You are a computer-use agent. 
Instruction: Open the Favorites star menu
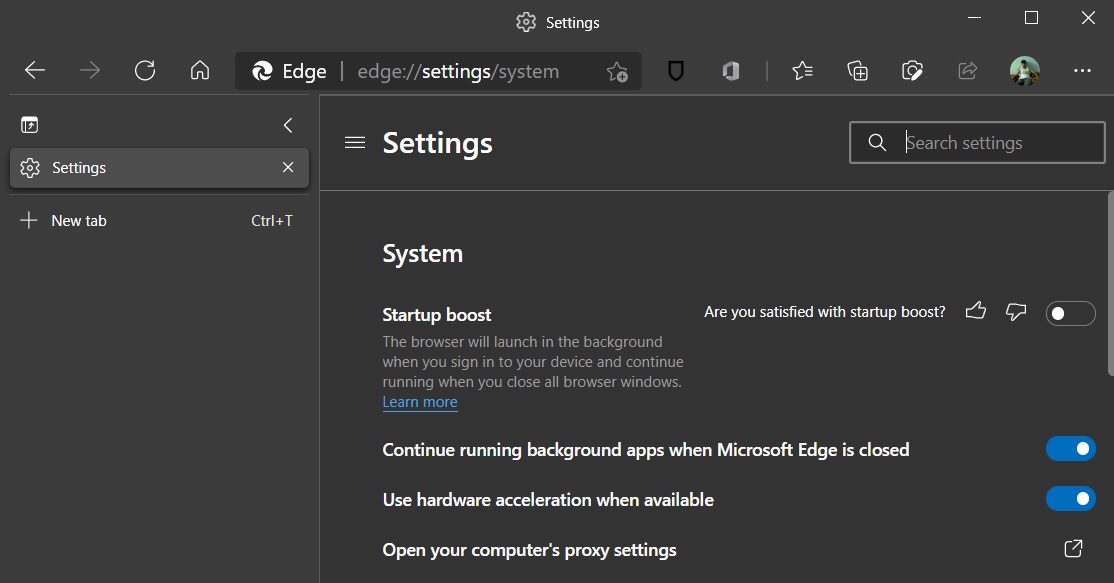(802, 70)
